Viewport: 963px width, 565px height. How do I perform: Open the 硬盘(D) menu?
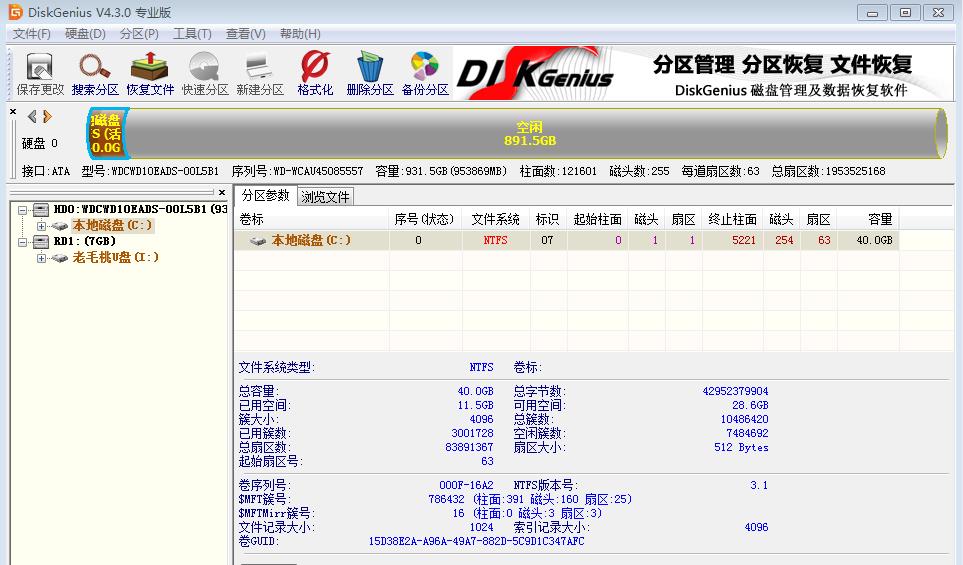(85, 34)
